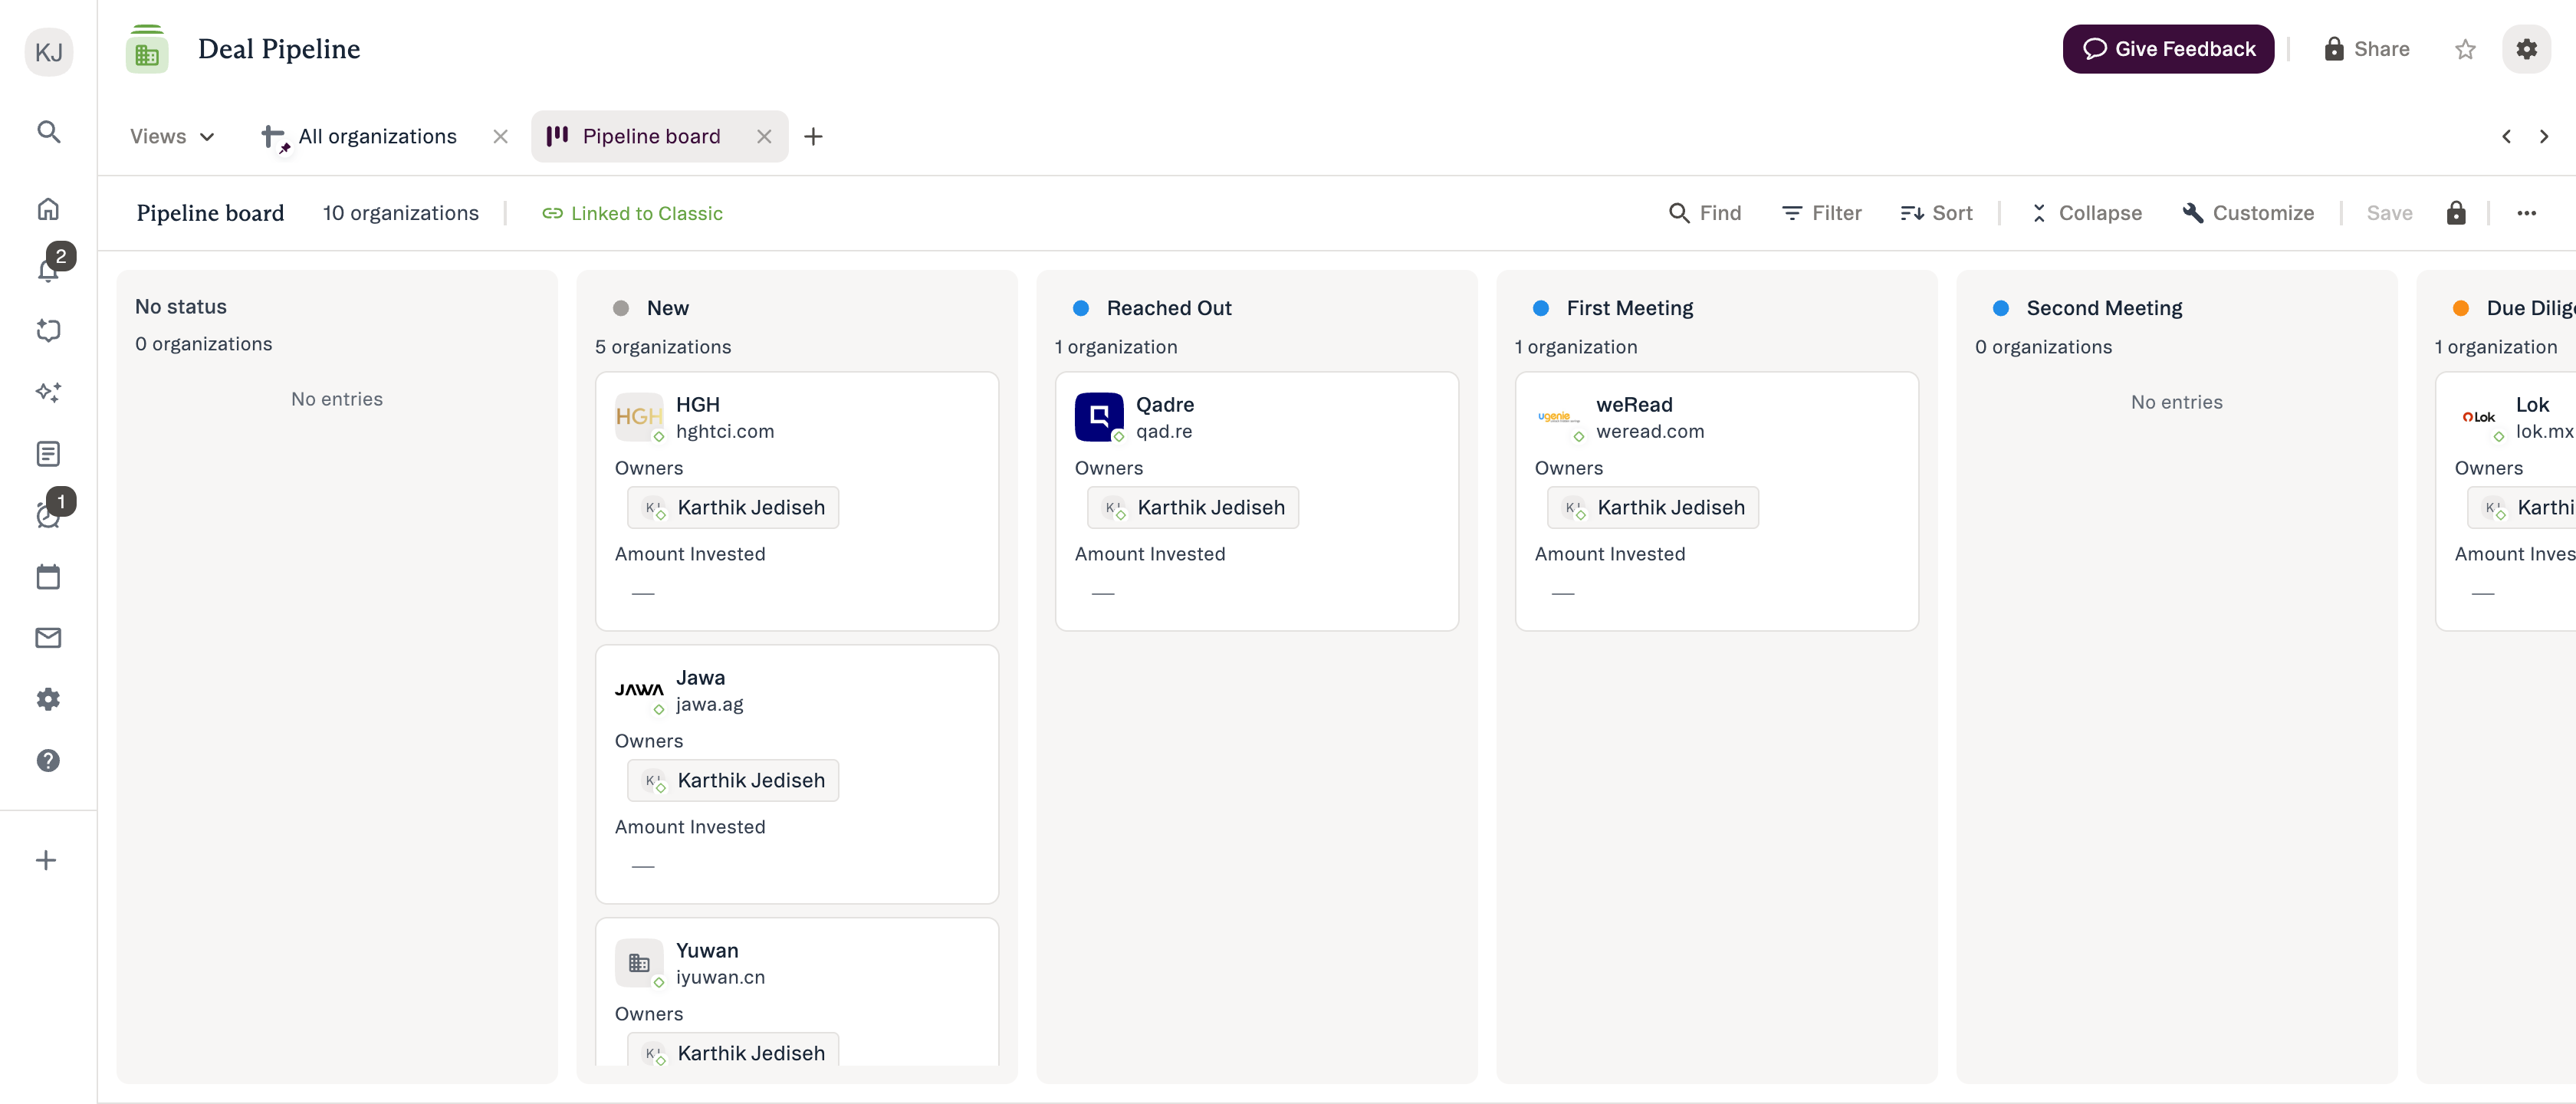Screen dimensions: 2576x1104
Task: Click the Save button
Action: [x=2389, y=213]
